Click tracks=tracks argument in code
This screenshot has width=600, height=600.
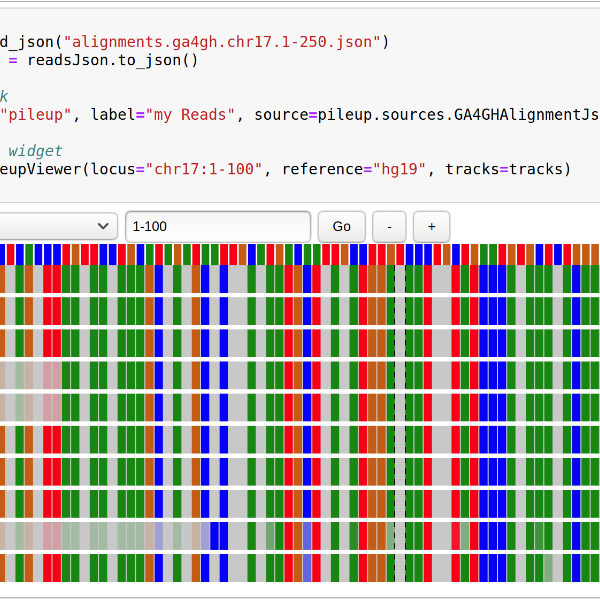[x=508, y=169]
